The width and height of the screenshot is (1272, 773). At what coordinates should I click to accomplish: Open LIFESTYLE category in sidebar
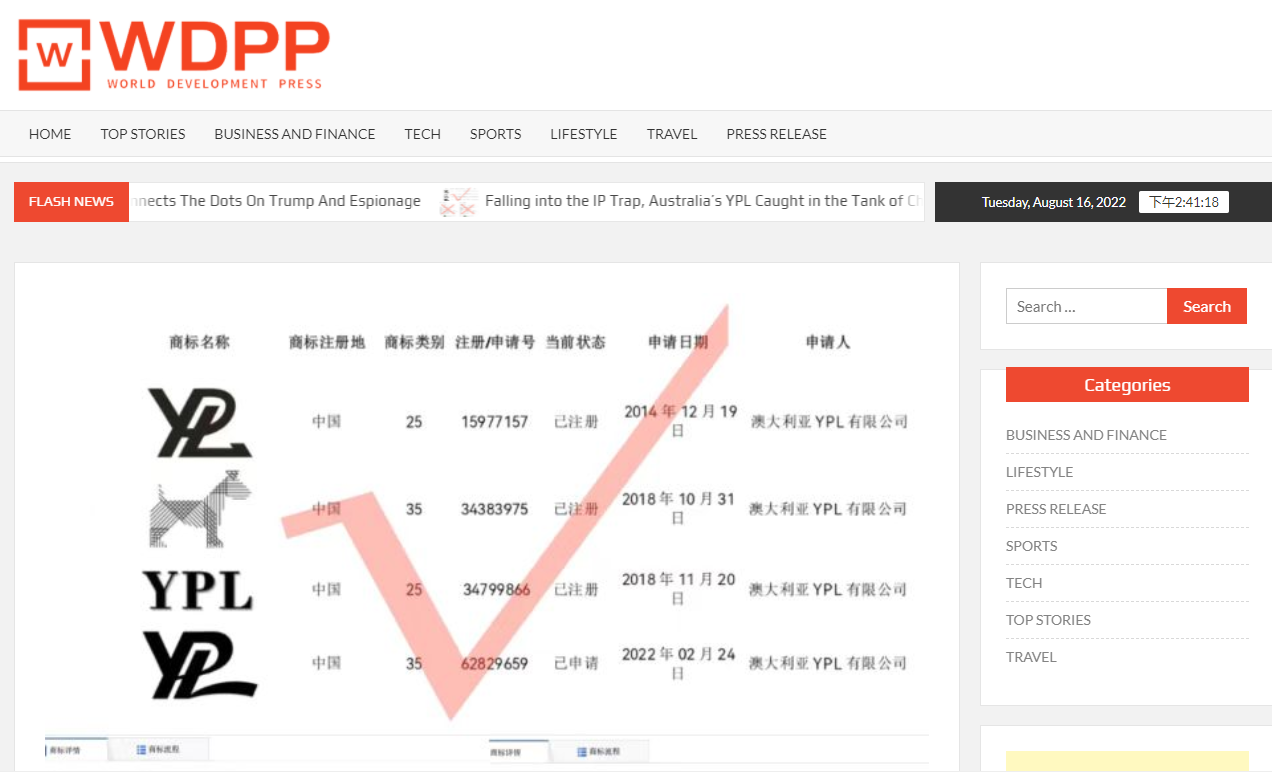pos(1039,472)
